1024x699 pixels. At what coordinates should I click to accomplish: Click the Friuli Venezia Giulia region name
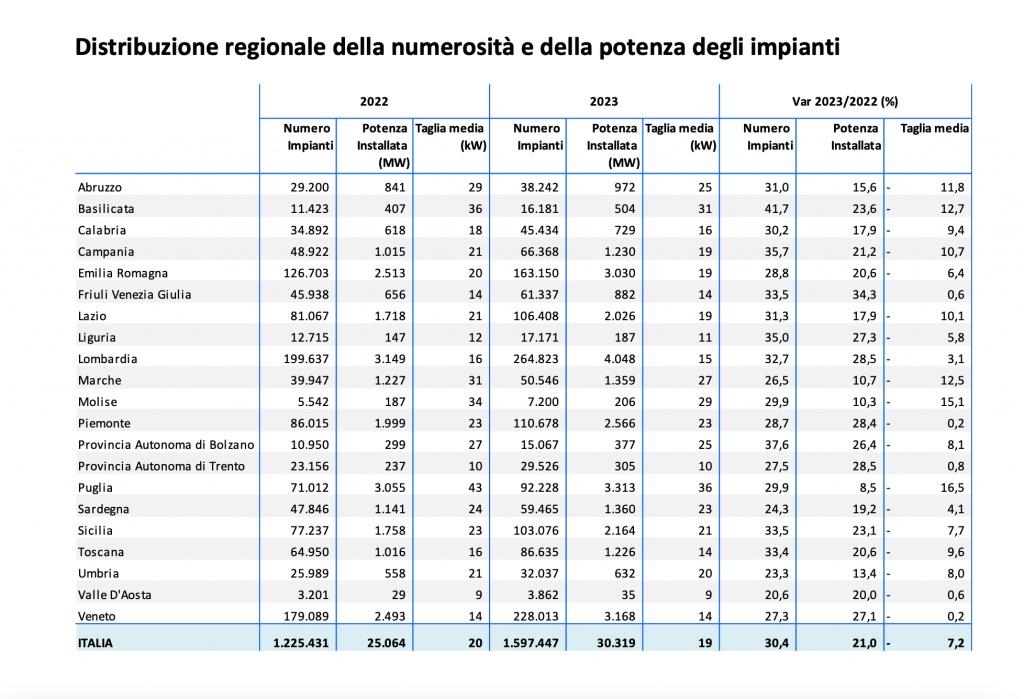[x=133, y=295]
